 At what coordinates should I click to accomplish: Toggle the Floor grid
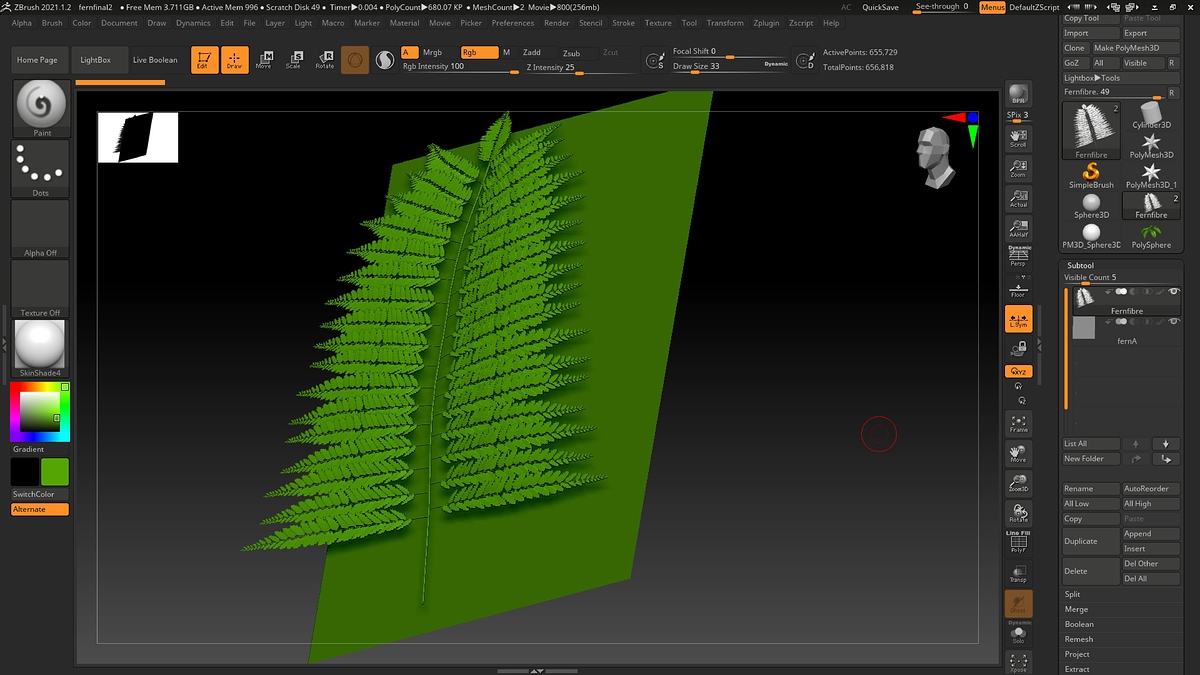coord(1018,288)
